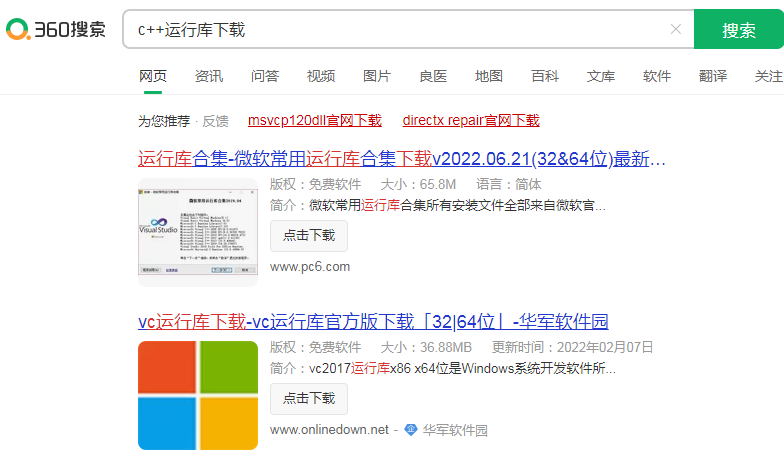Screen dimensions: 784x464
Task: Select the 网页 tab
Action: pyautogui.click(x=152, y=76)
